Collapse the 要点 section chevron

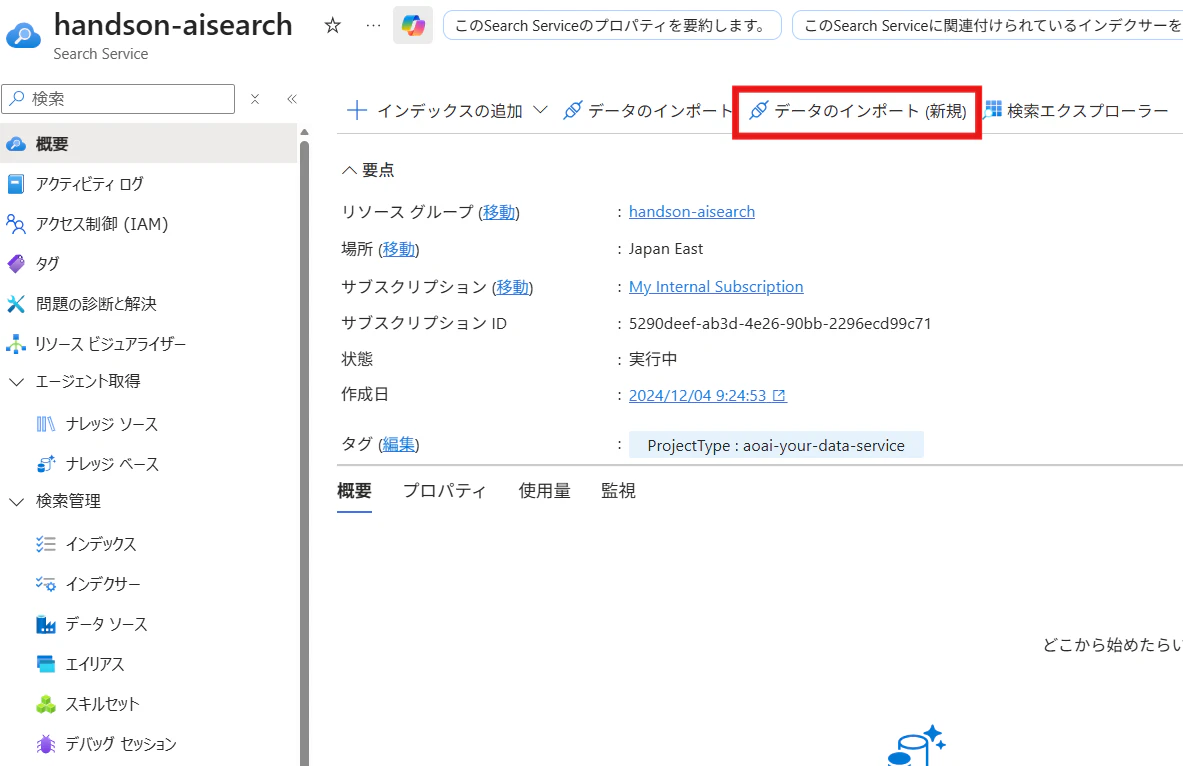[x=349, y=170]
